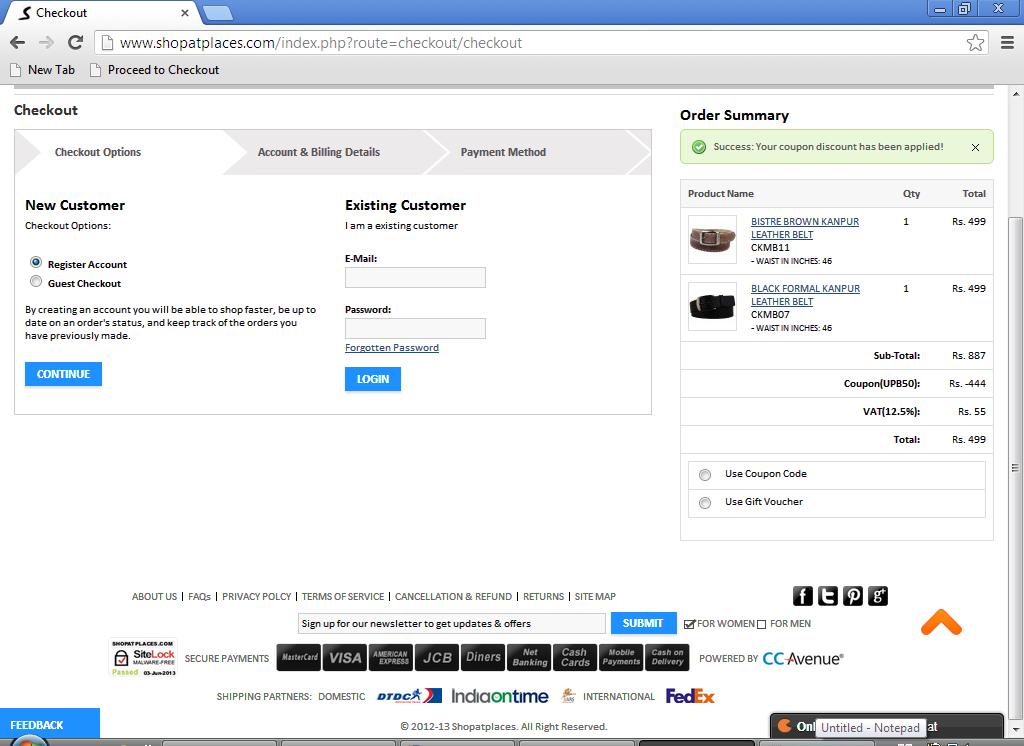Expand the Use Coupon Code option
Viewport: 1024px width, 746px height.
point(705,475)
